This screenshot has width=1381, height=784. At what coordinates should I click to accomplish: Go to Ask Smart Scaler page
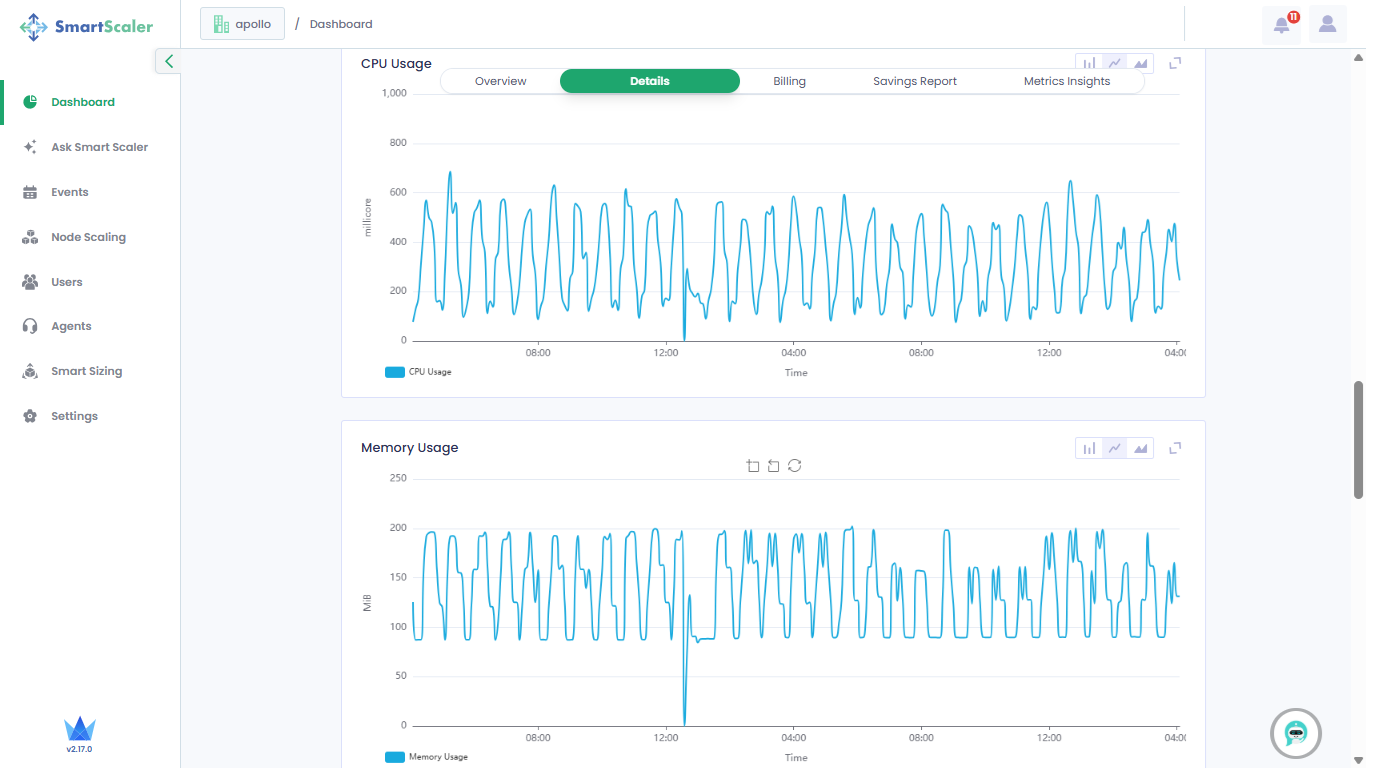pyautogui.click(x=99, y=147)
